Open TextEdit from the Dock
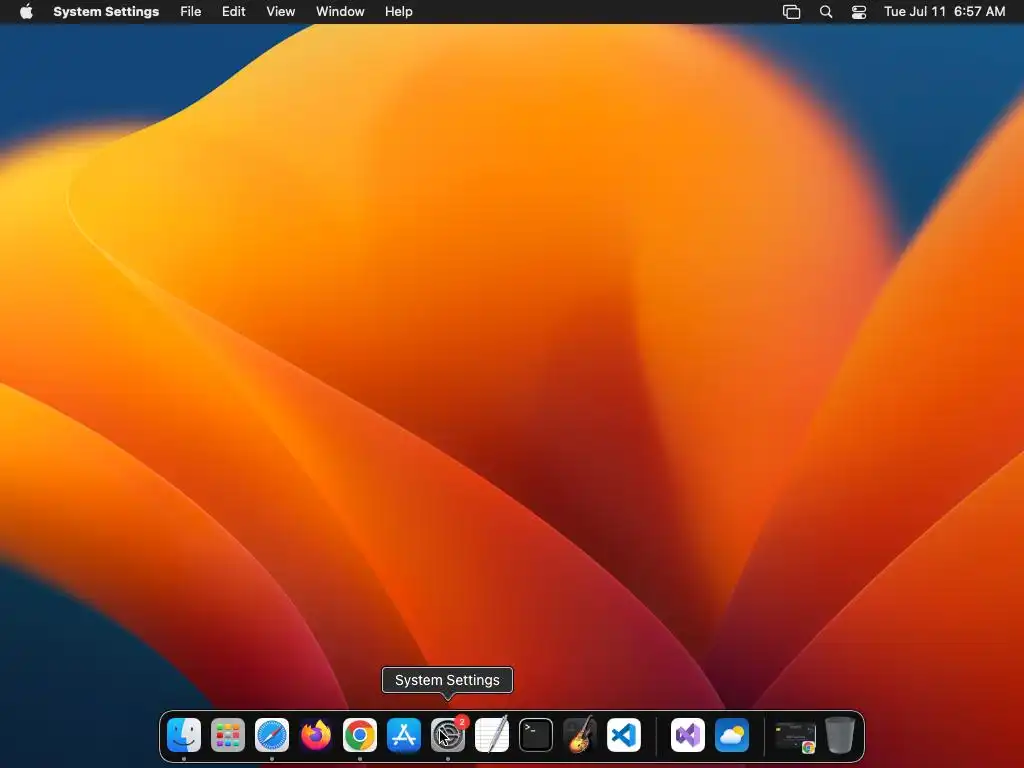1024x768 pixels. click(x=492, y=735)
